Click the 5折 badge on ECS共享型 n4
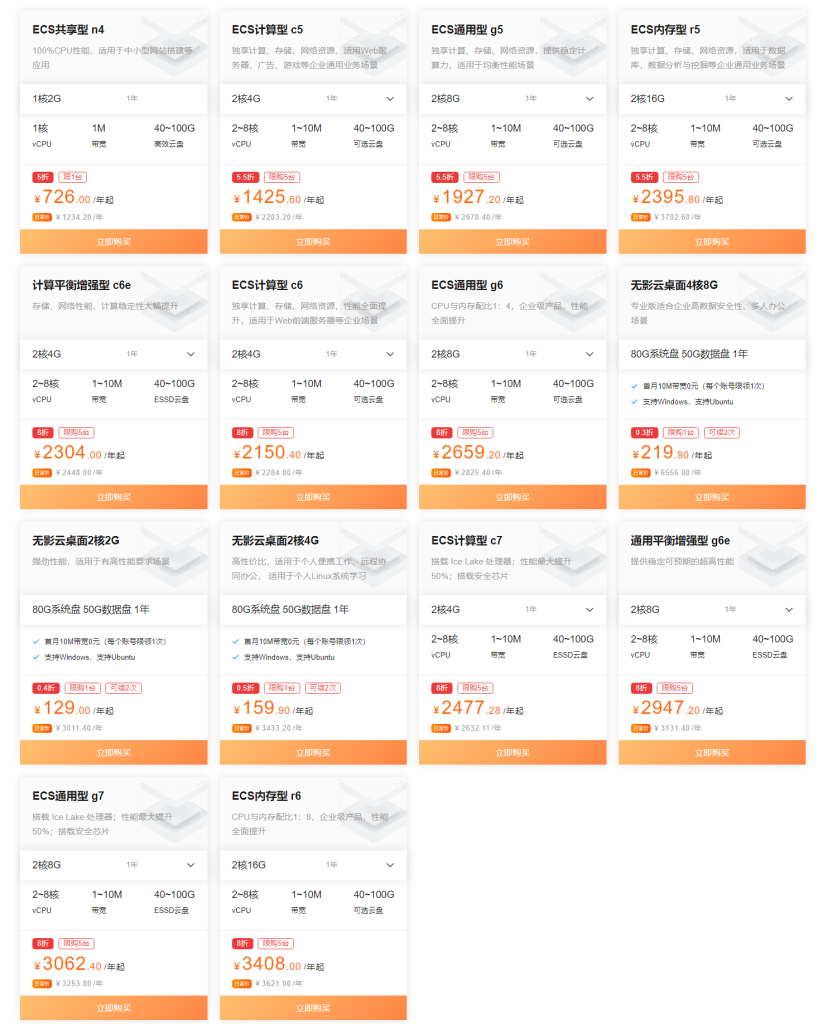The image size is (823, 1024). pyautogui.click(x=43, y=177)
